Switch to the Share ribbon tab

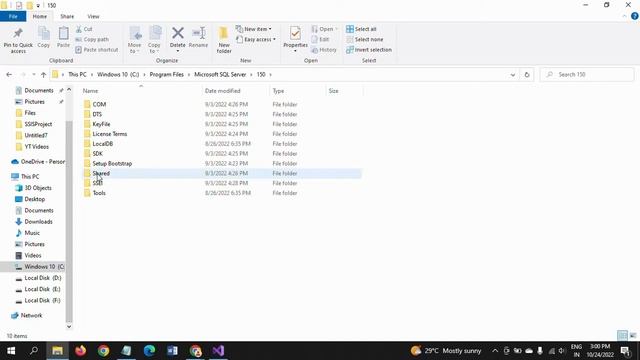point(67,16)
